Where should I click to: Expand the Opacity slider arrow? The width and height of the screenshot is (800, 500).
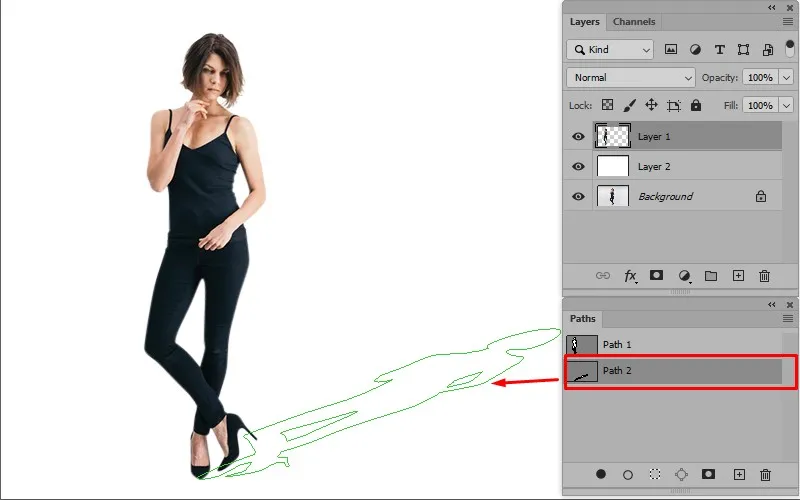click(x=786, y=78)
